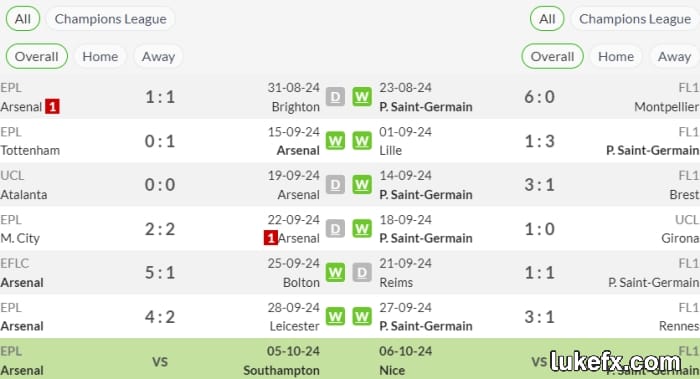Click the draw badge for Atalanta vs Arsenal
This screenshot has width=700, height=379.
[335, 184]
